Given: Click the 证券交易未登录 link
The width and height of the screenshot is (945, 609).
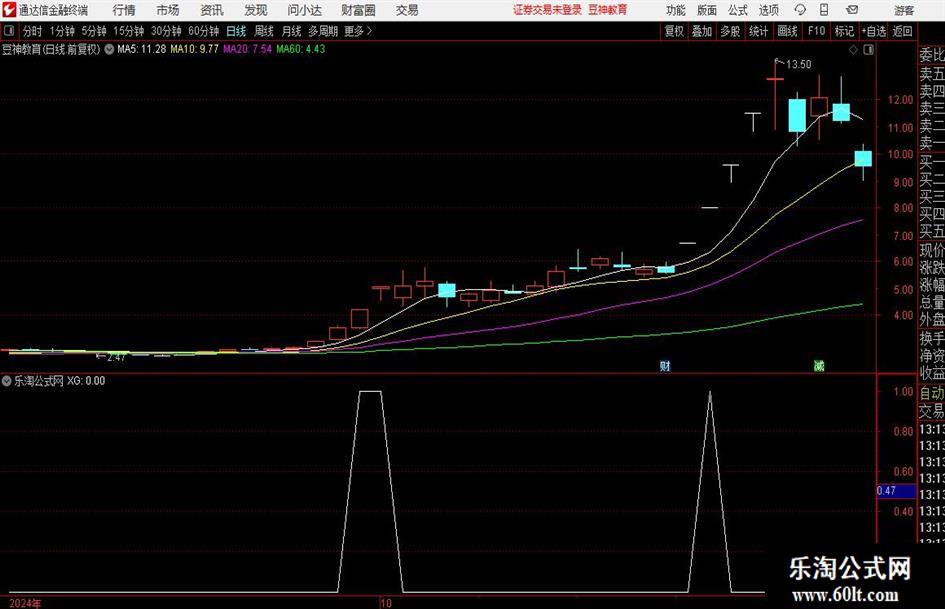Looking at the screenshot, I should tap(547, 10).
